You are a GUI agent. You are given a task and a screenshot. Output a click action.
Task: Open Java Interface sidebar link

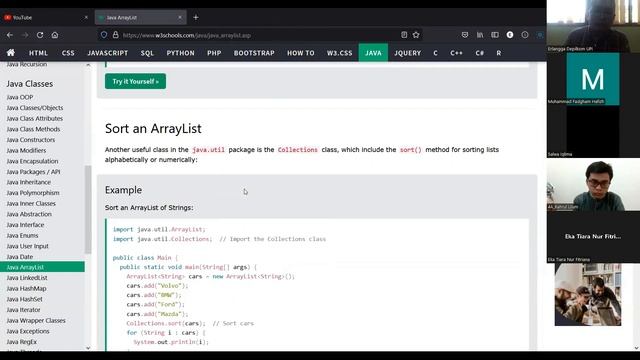[25, 224]
